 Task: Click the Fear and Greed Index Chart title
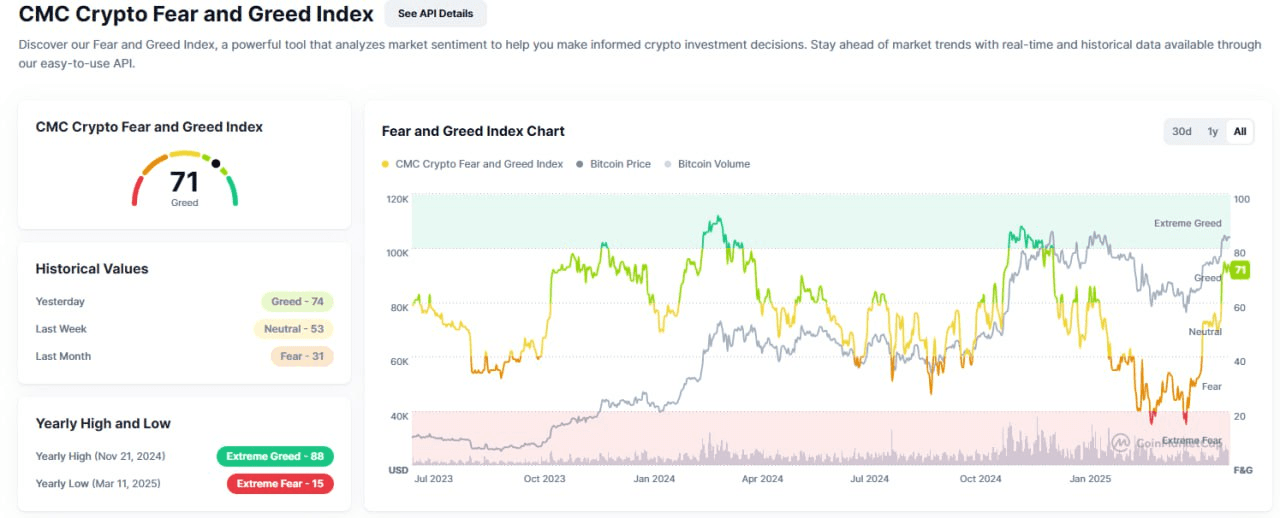click(x=473, y=131)
